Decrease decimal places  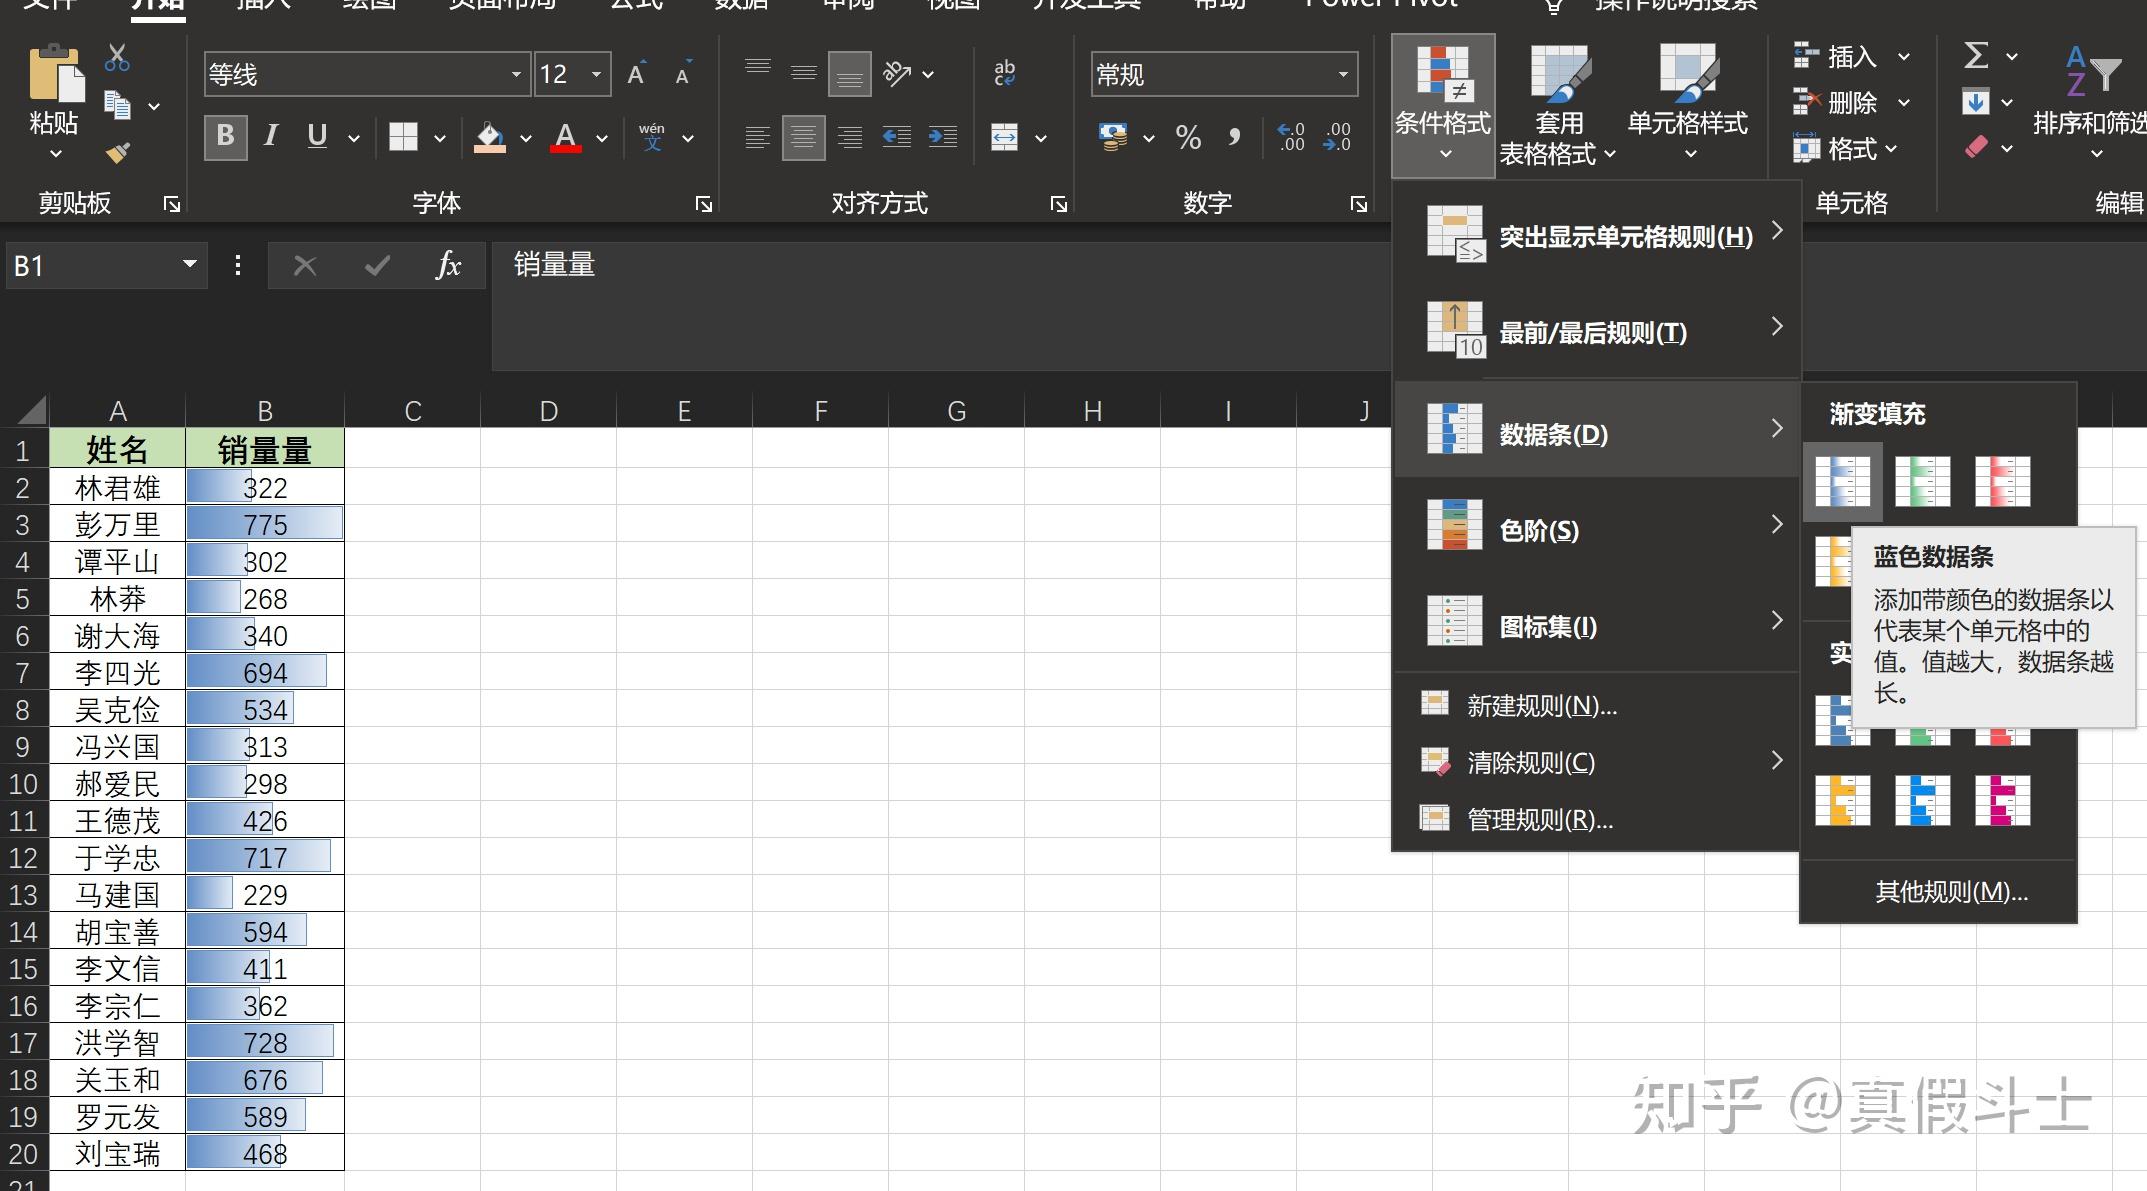tap(1337, 137)
